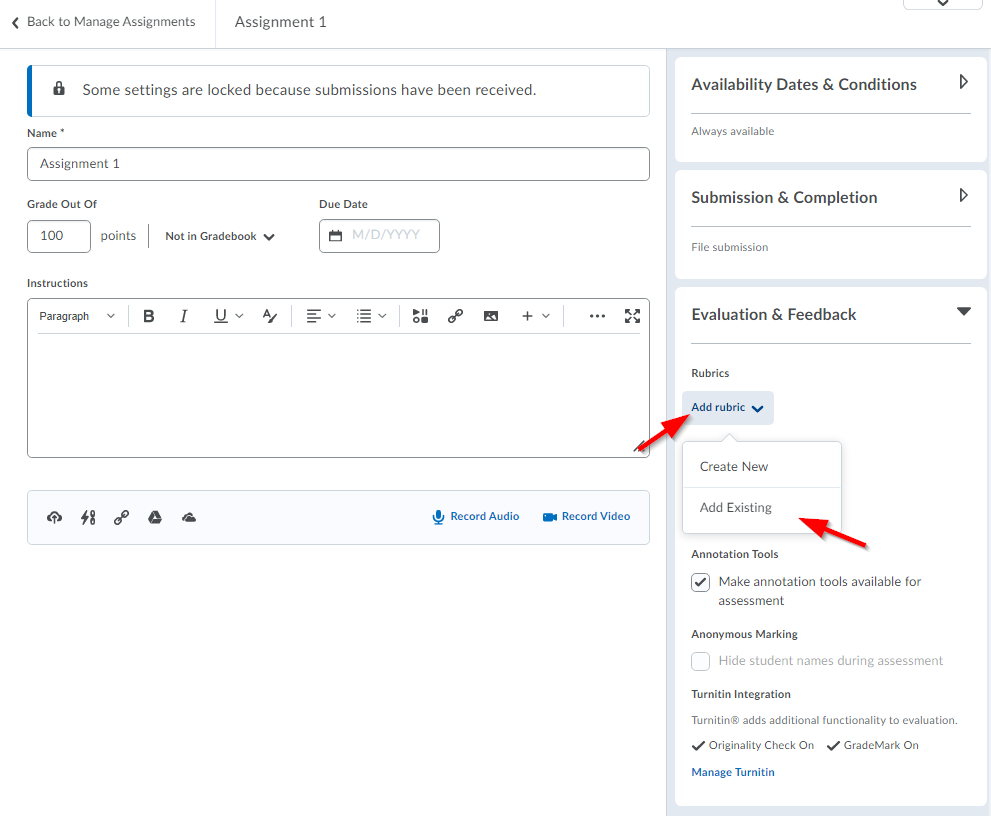Click the file upload cloud icon

click(55, 517)
